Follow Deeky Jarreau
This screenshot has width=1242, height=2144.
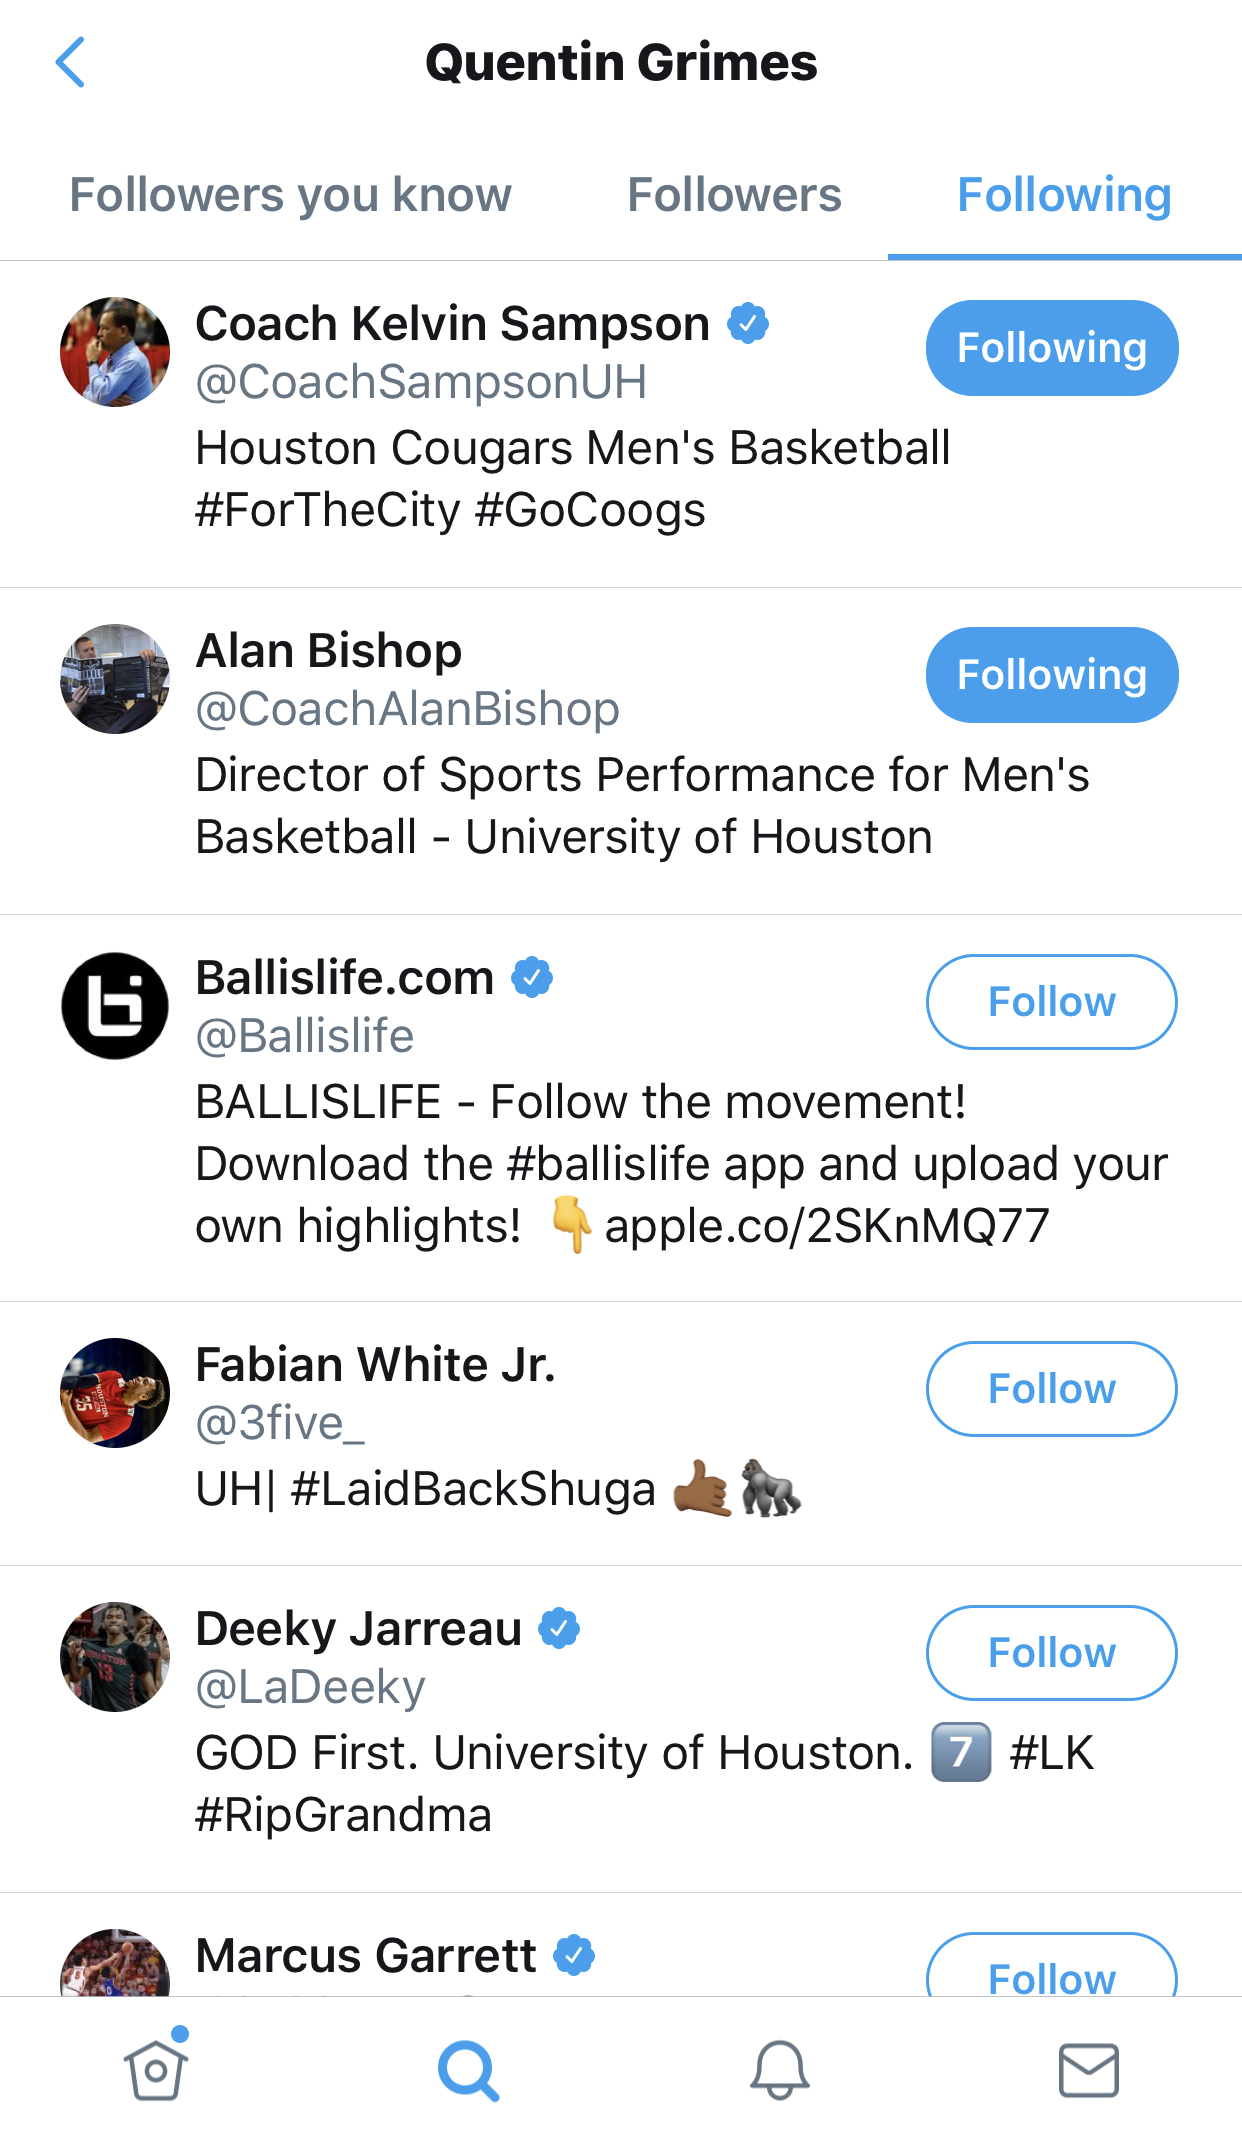(x=1051, y=1653)
